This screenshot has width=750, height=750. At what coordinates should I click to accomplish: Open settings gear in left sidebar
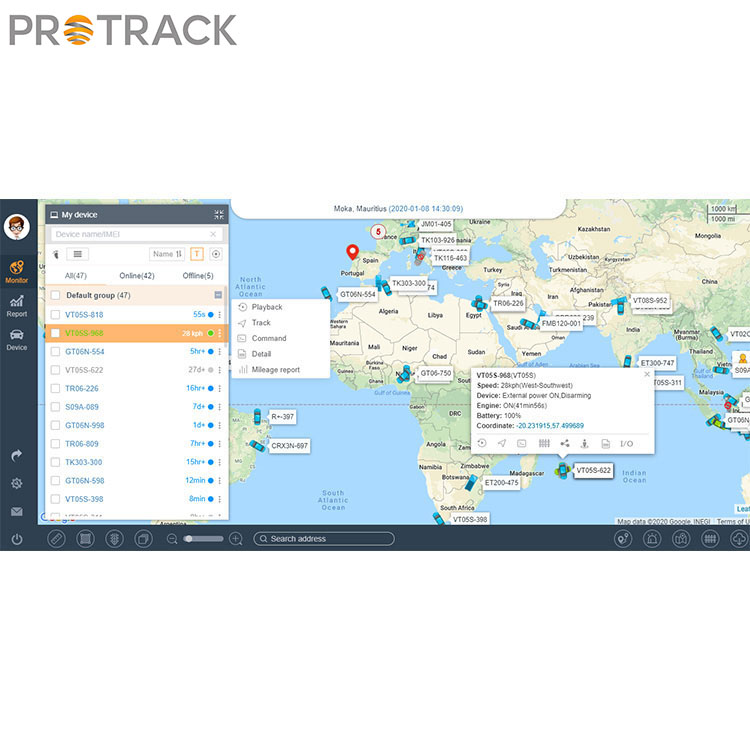point(17,483)
